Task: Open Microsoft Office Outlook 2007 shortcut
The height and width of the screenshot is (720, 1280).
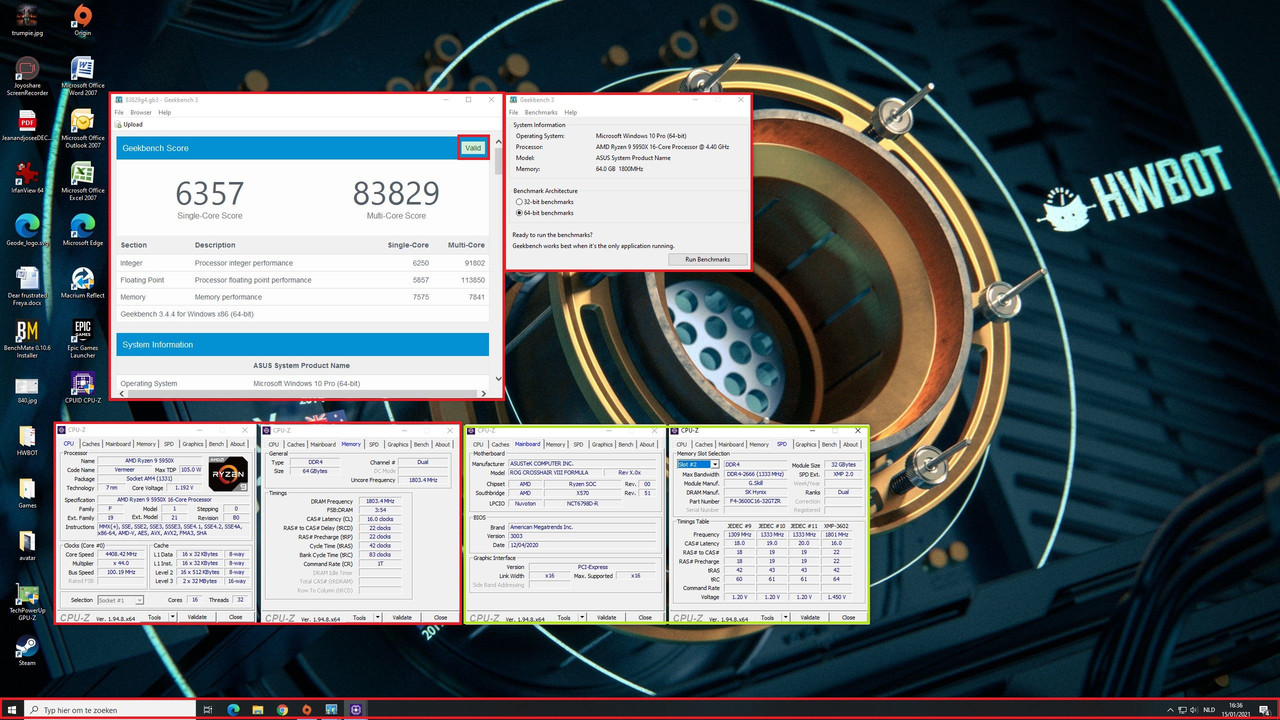Action: pos(83,129)
